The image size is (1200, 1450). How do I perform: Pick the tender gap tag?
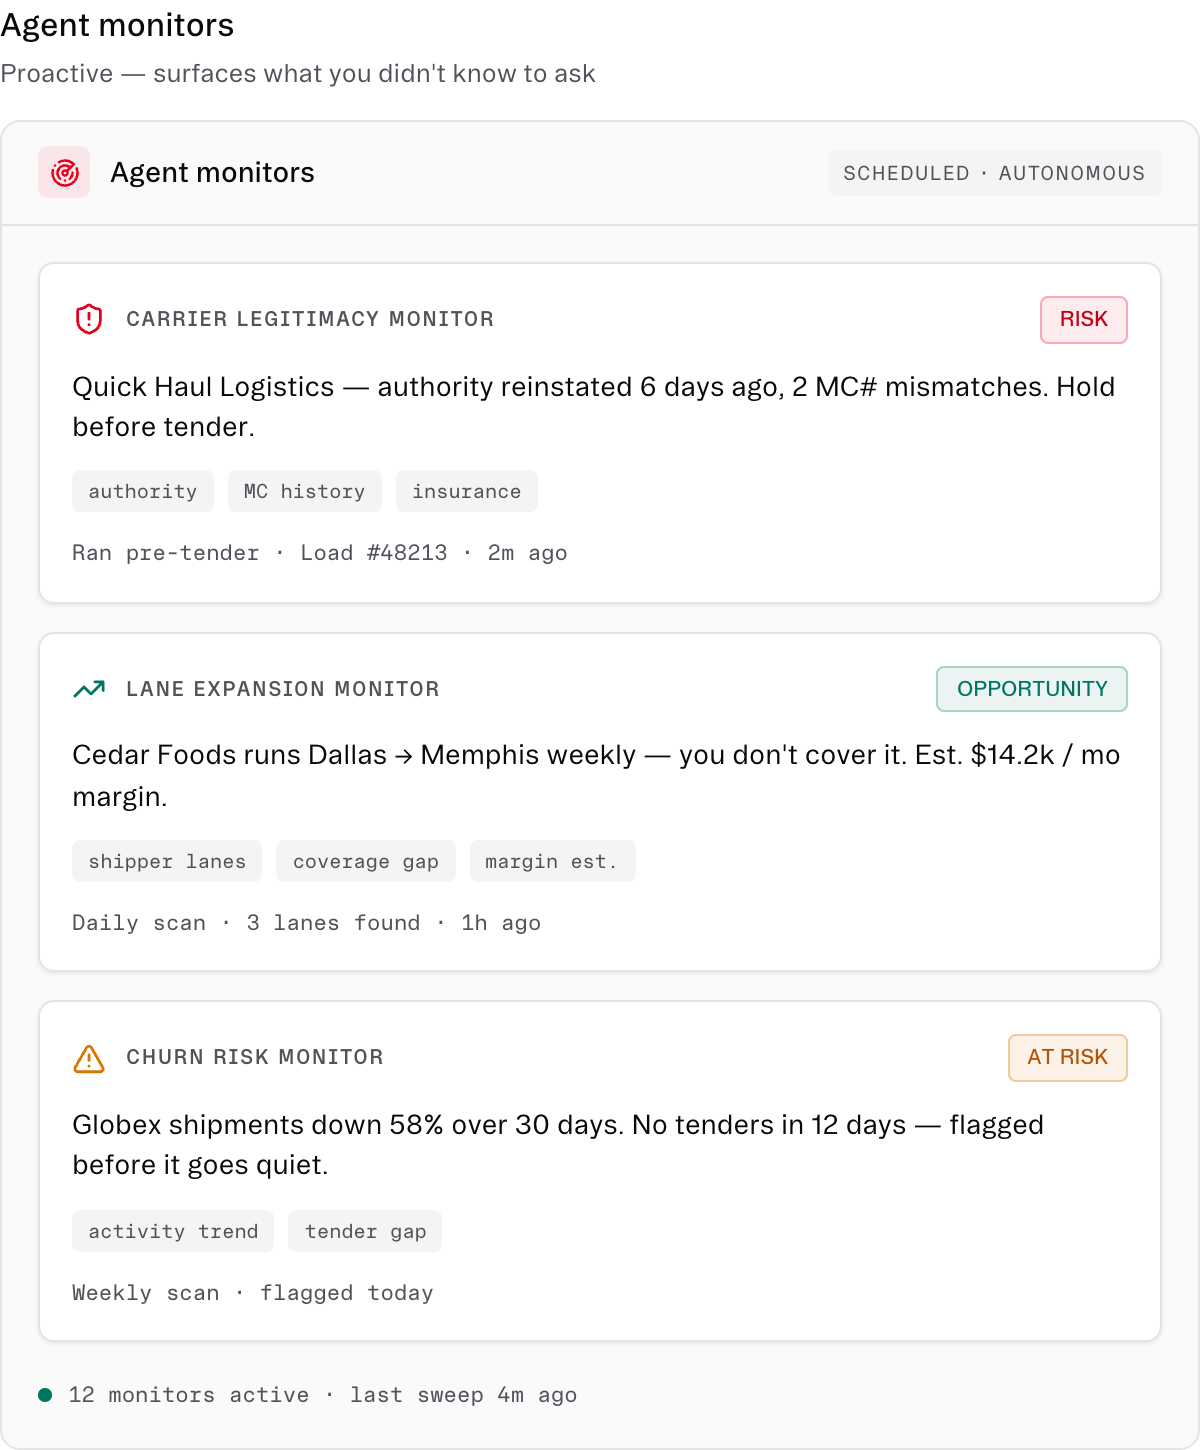click(365, 1231)
